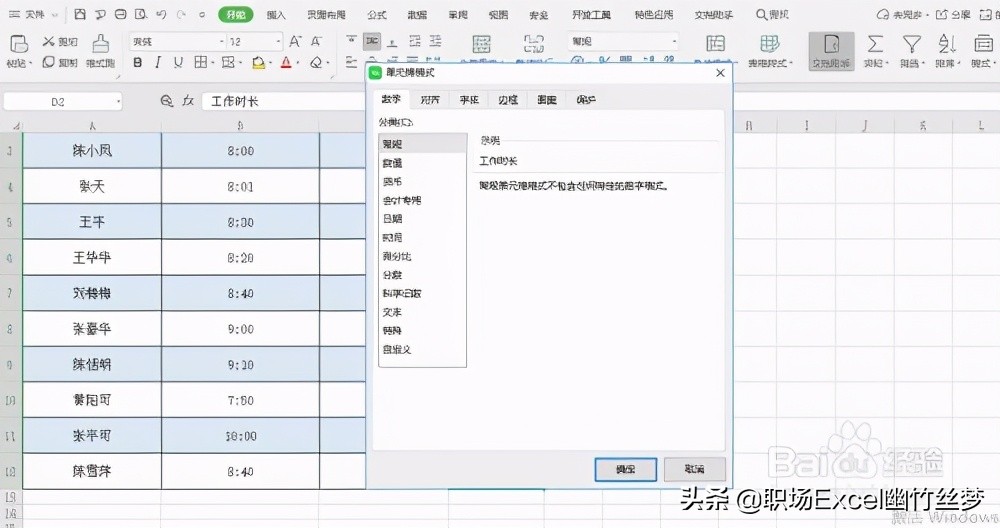Viewport: 1000px width, 528px height.
Task: Click the Sort A-Z icon
Action: 947,44
